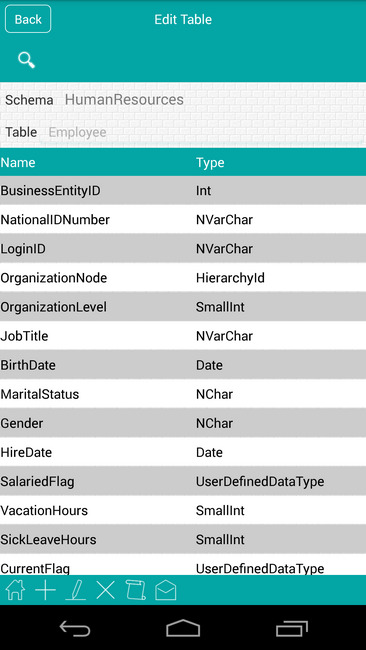This screenshot has height=650, width=366.
Task: Open the home icon in bottom toolbar
Action: (15, 589)
